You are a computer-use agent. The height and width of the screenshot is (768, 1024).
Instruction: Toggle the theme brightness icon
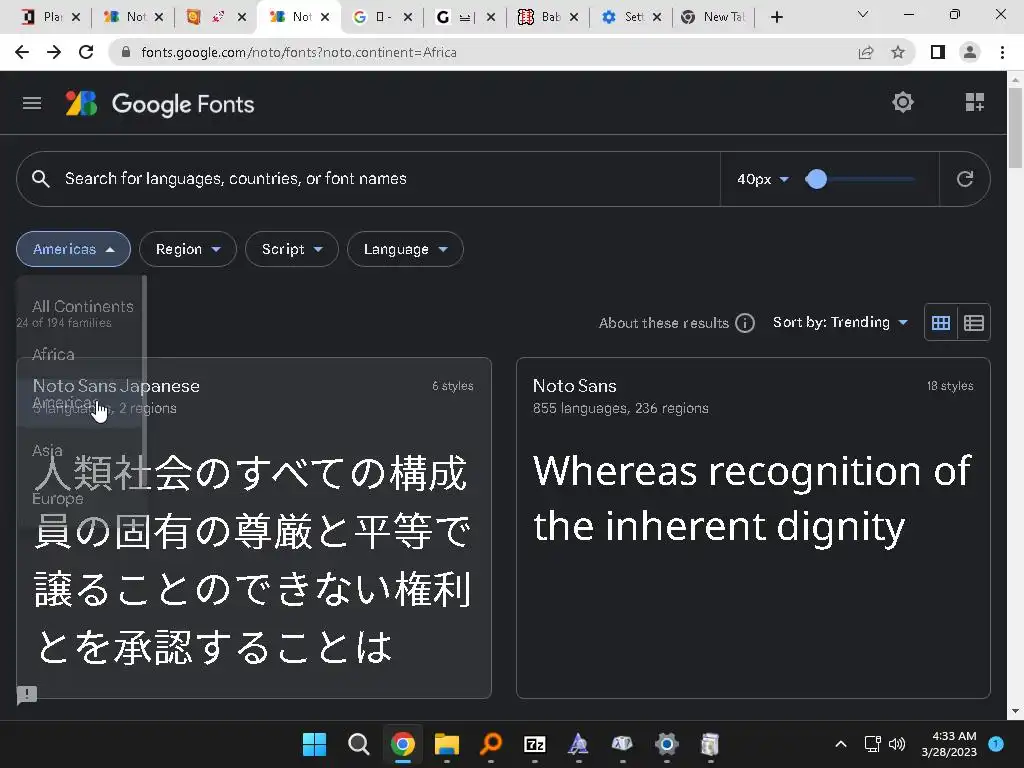903,102
